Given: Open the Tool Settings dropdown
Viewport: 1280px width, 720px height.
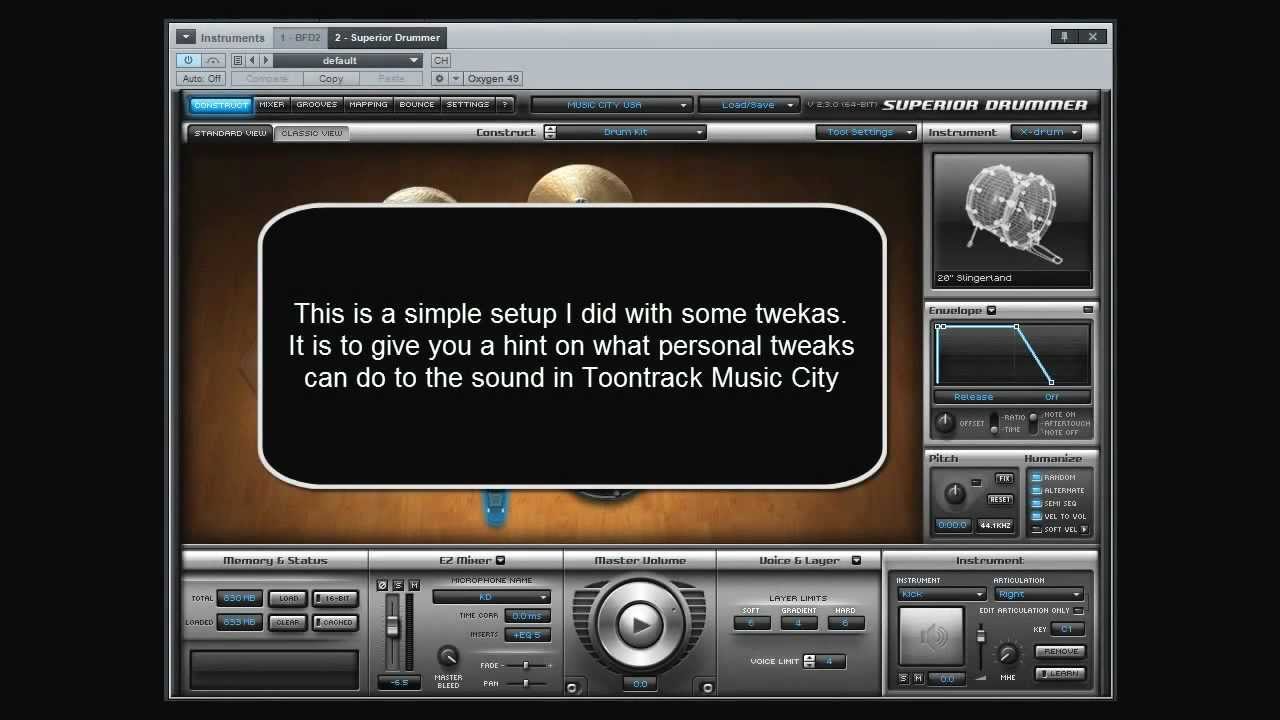Looking at the screenshot, I should tap(866, 132).
